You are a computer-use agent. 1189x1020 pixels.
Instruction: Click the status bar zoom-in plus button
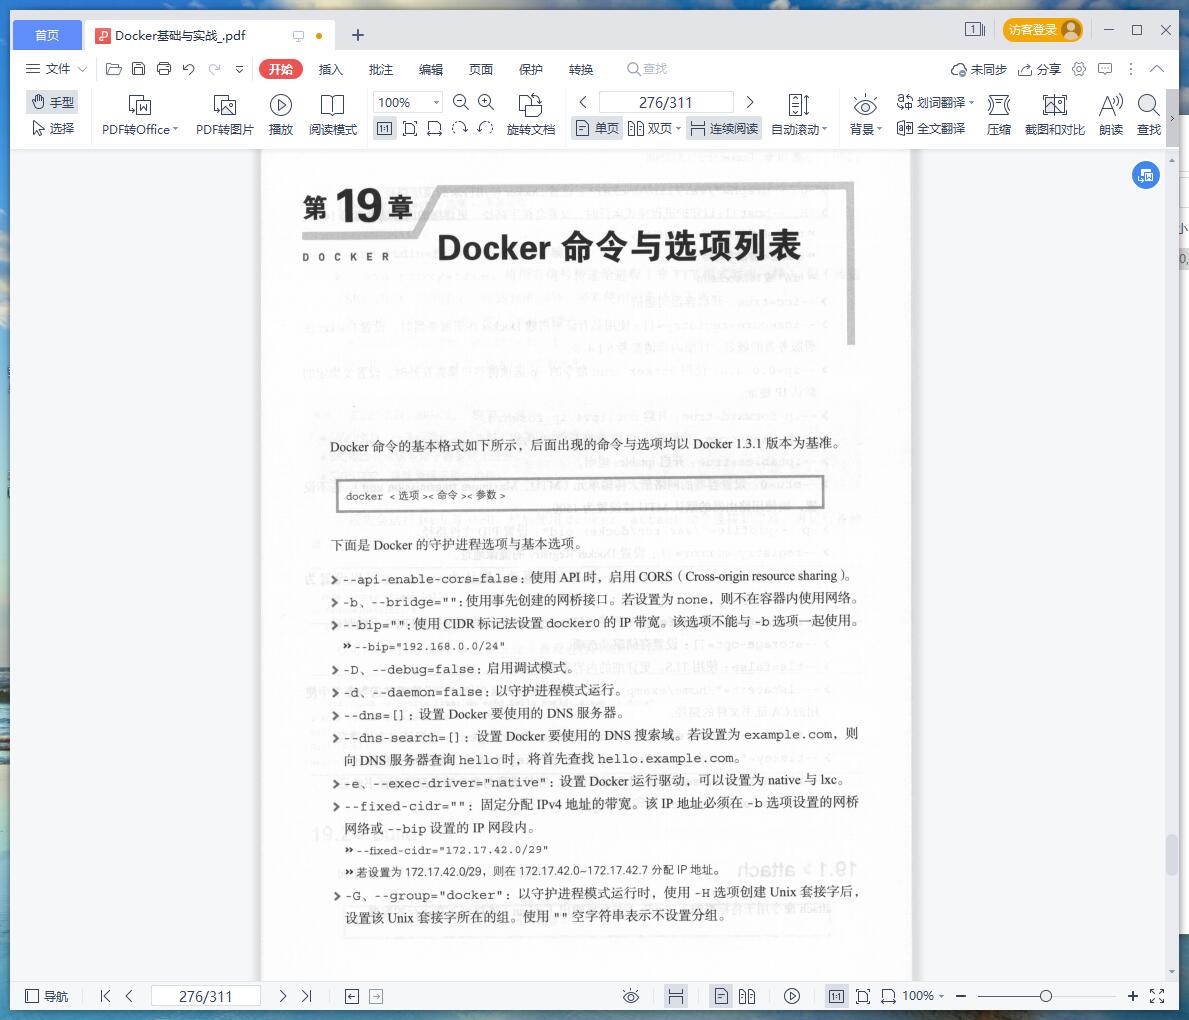pos(1133,996)
